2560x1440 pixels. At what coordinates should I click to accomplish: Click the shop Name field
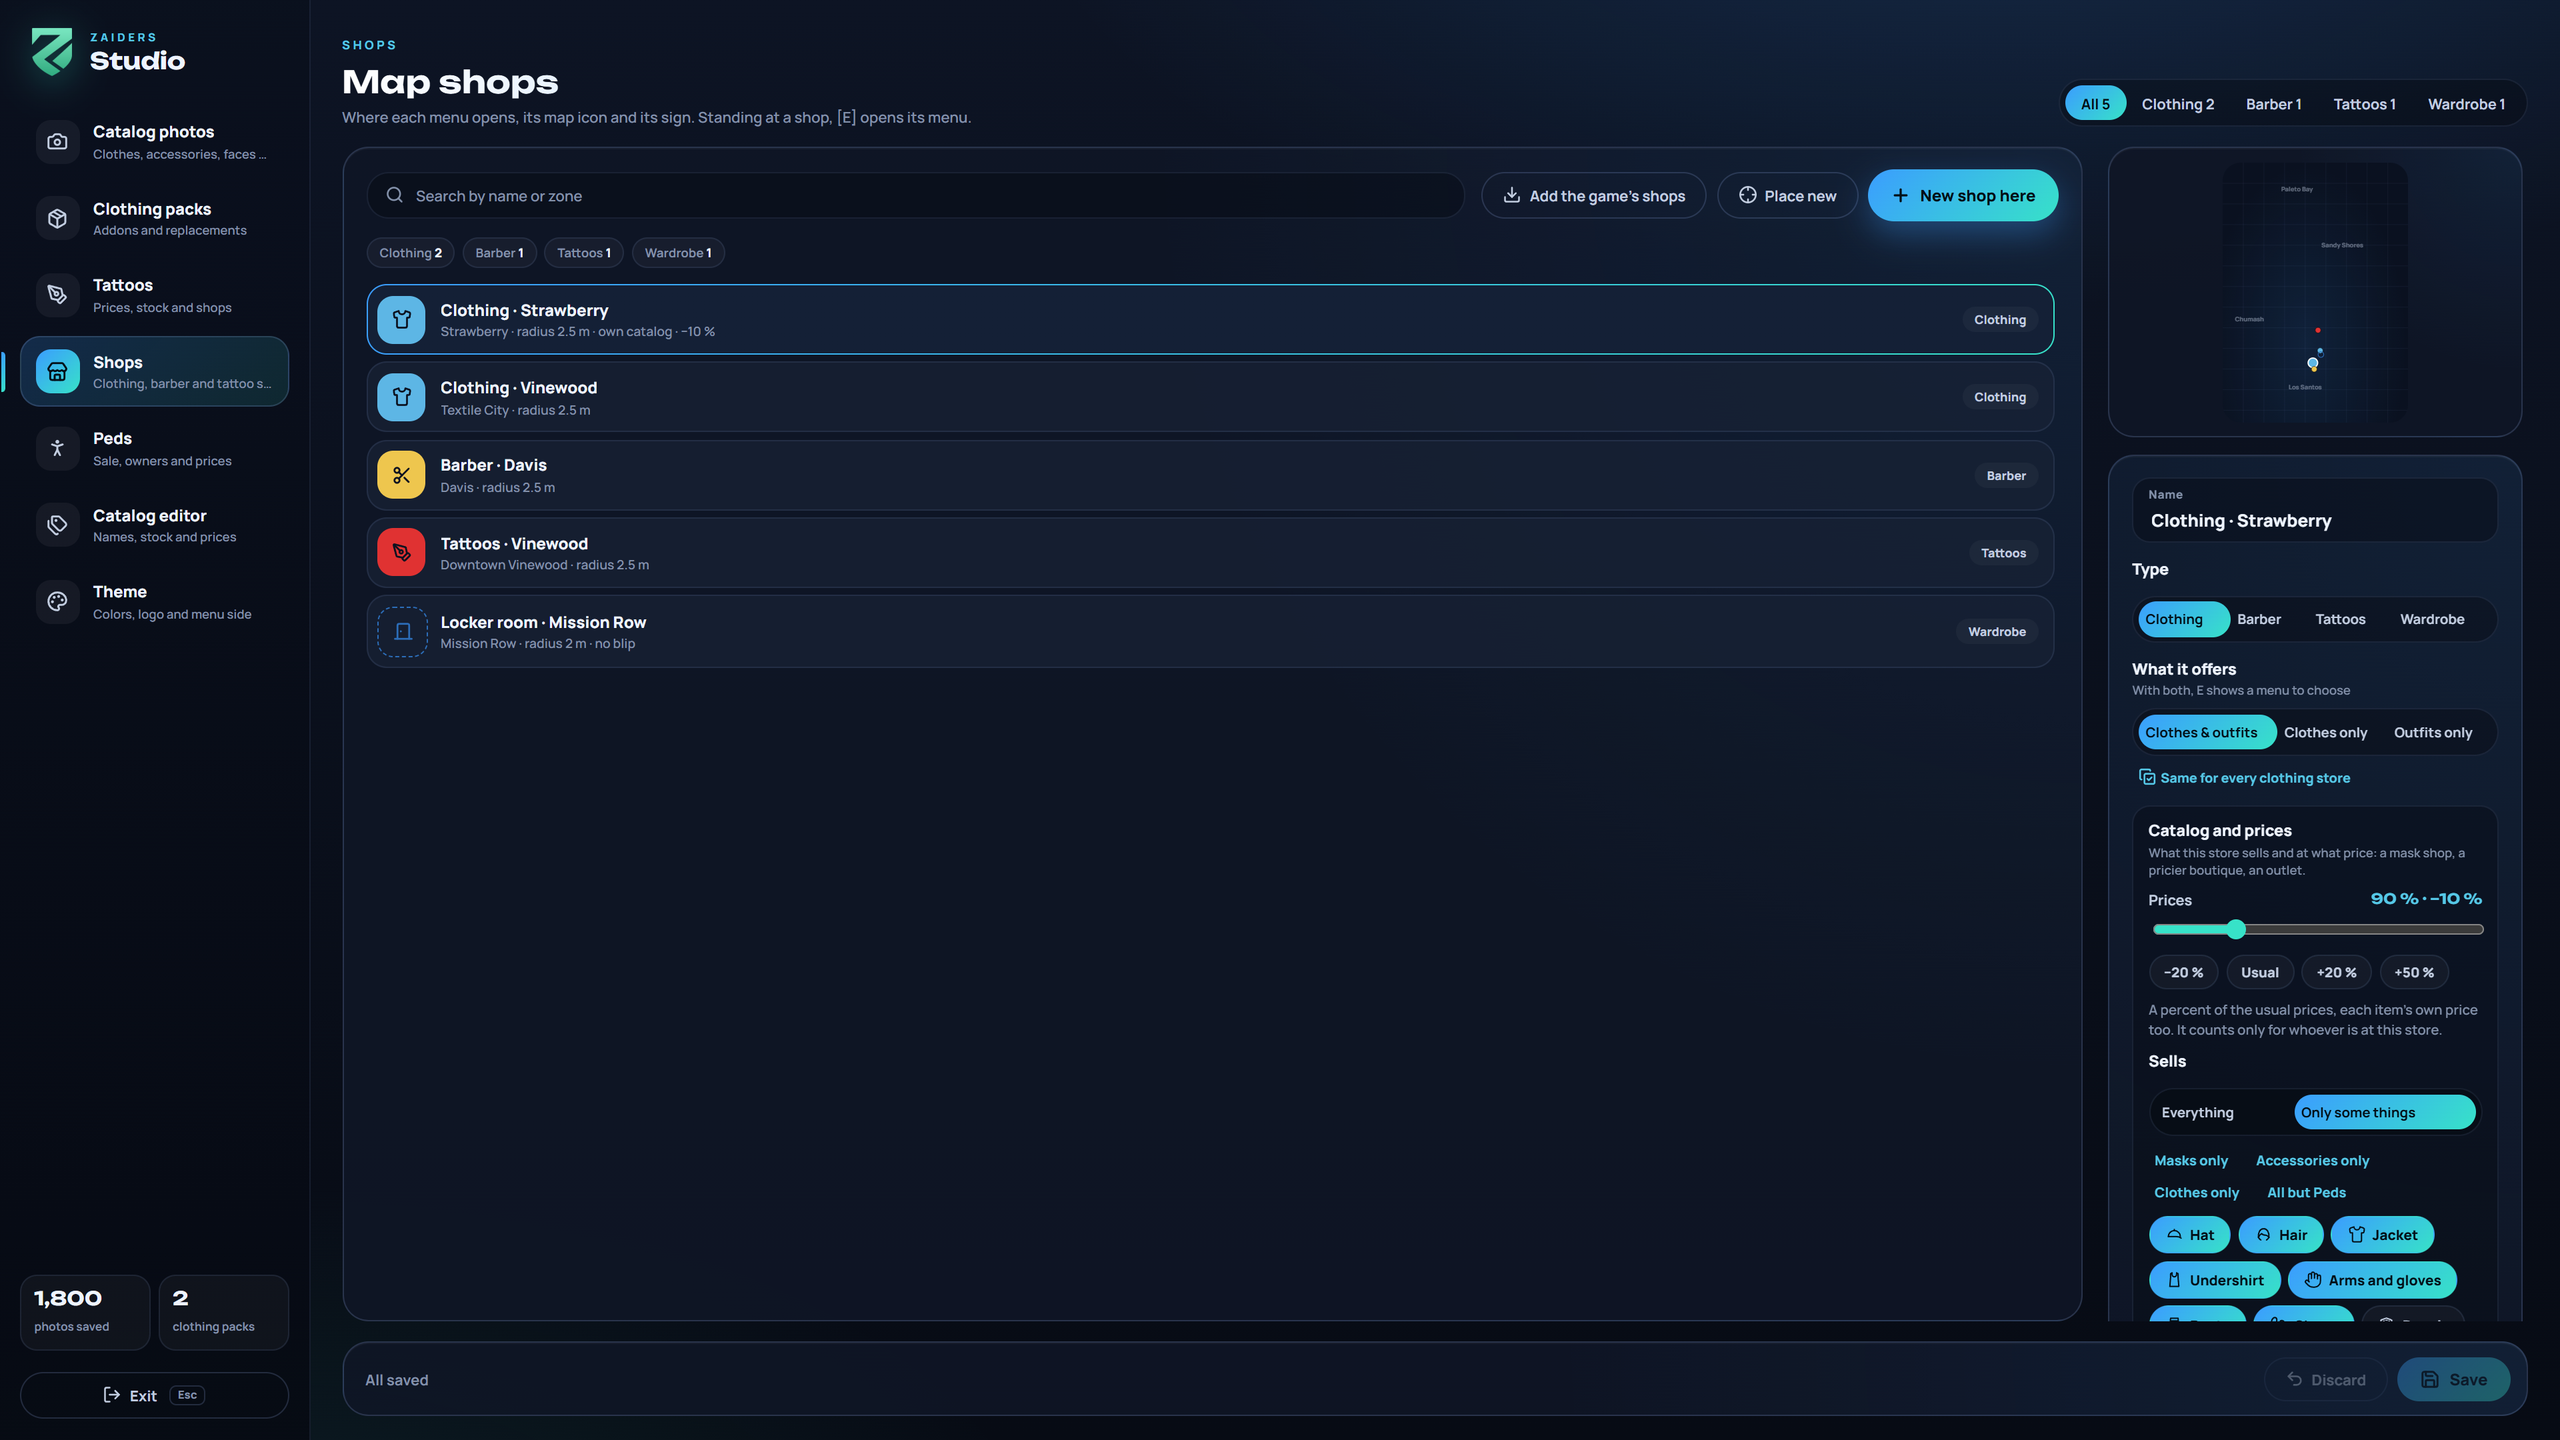[x=2315, y=510]
